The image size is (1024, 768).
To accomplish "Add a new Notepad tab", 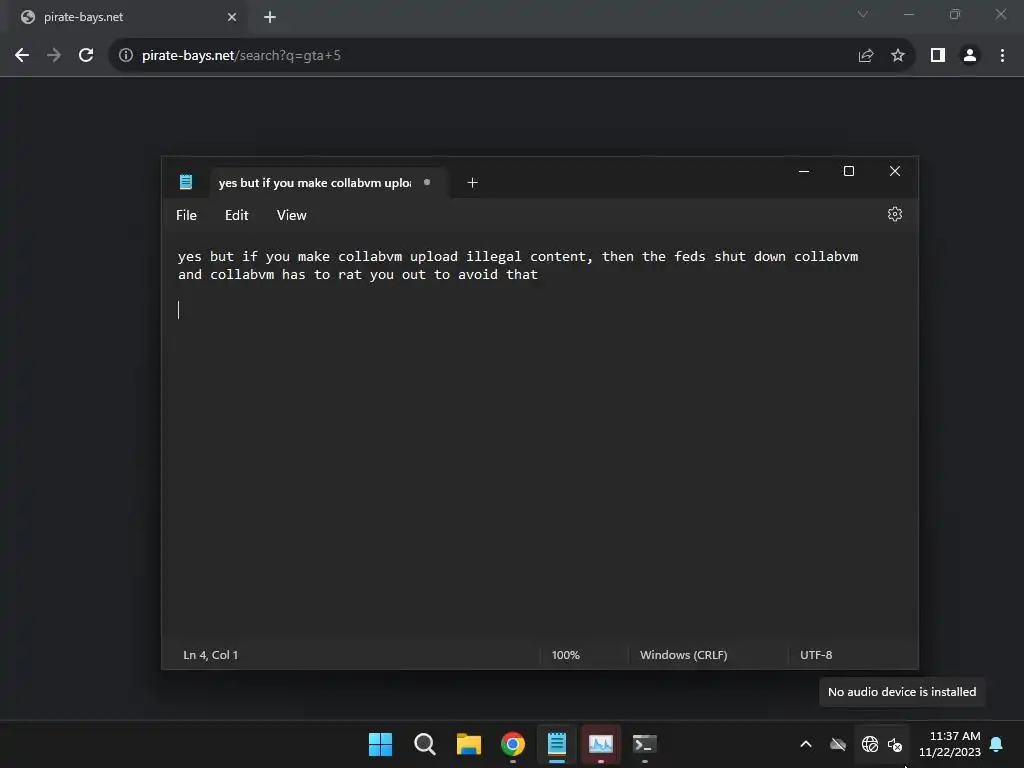I will tap(472, 183).
